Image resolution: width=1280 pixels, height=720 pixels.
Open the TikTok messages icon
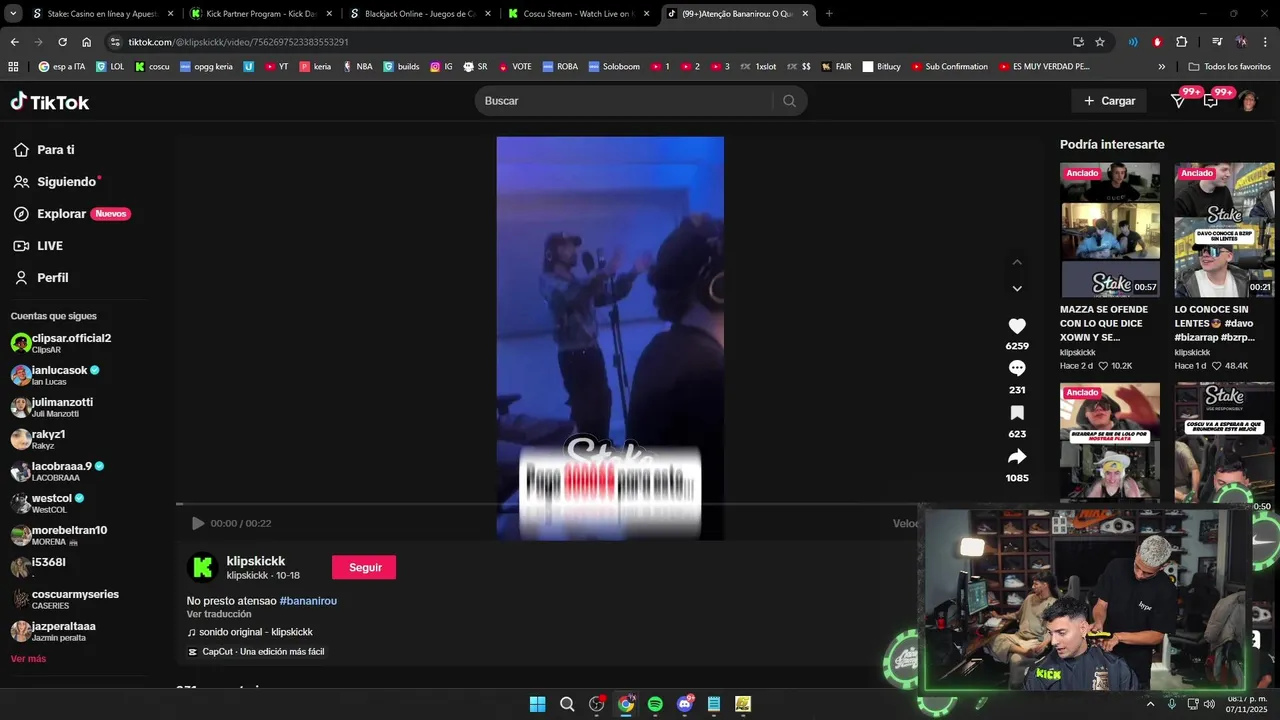coord(1179,101)
